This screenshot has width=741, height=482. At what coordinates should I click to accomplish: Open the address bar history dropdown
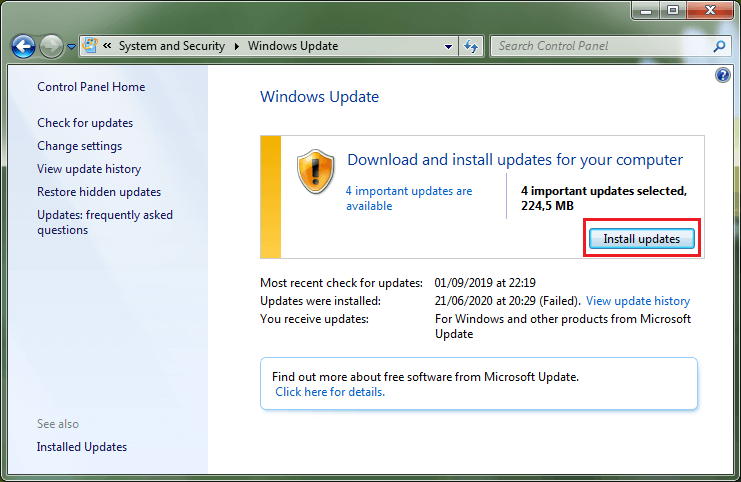(448, 46)
